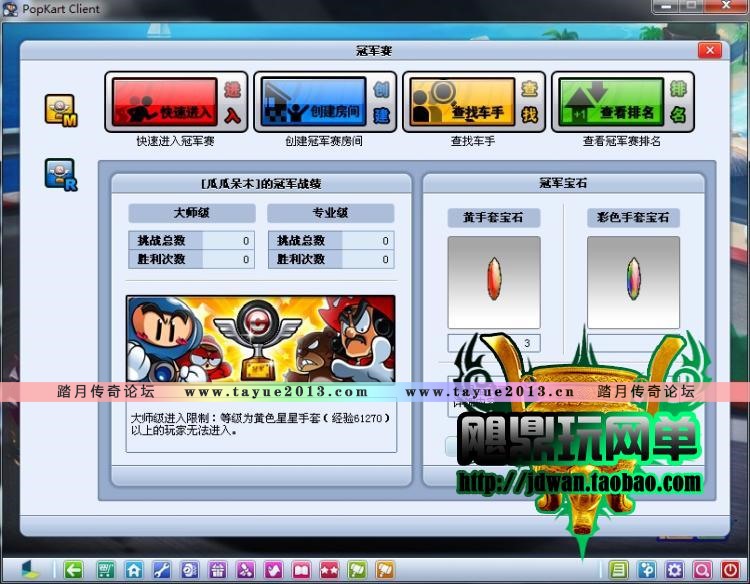Click the purple-blue wheel icon in toolbar
This screenshot has width=750, height=584.
(189, 570)
